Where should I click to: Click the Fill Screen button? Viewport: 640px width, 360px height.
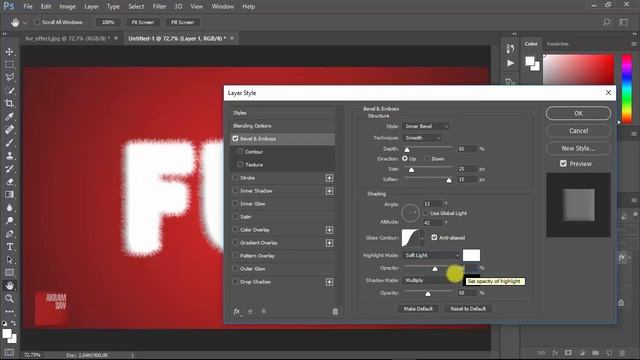(182, 22)
